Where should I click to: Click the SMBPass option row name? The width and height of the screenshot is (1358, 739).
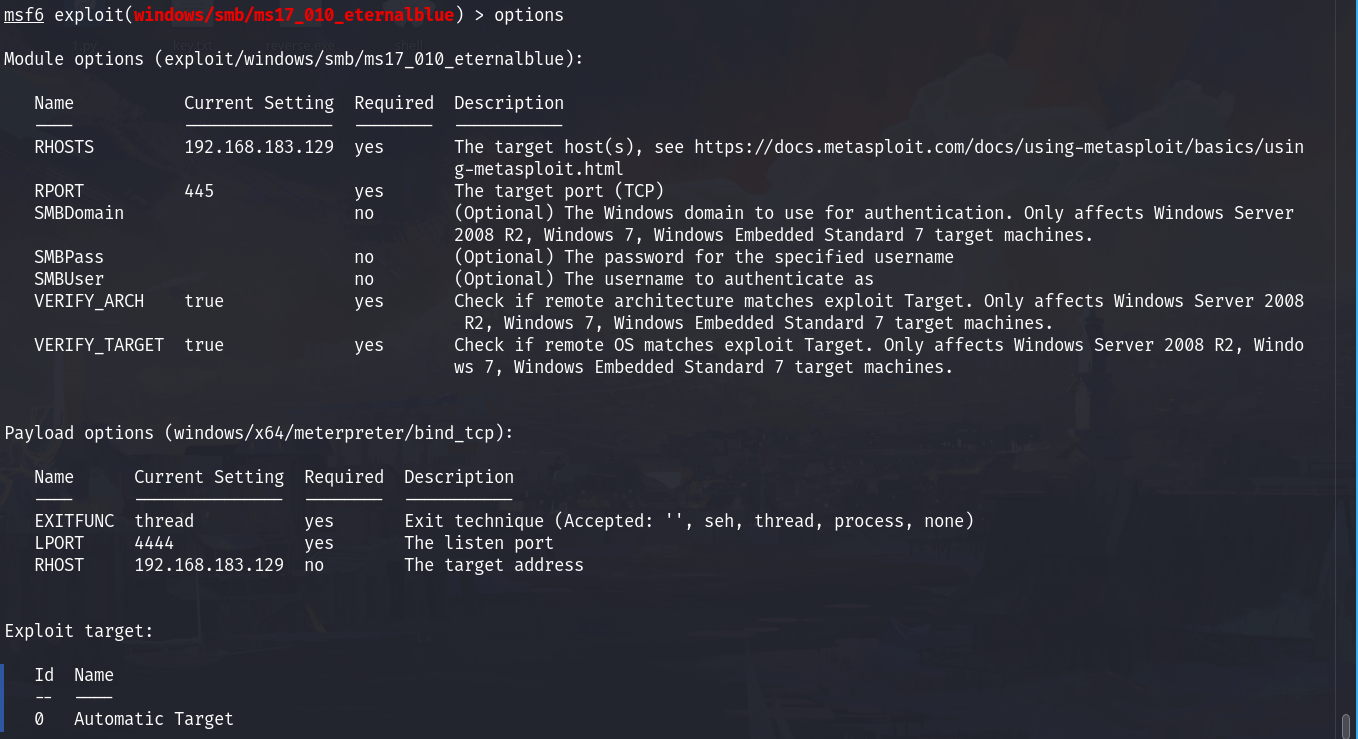[69, 257]
